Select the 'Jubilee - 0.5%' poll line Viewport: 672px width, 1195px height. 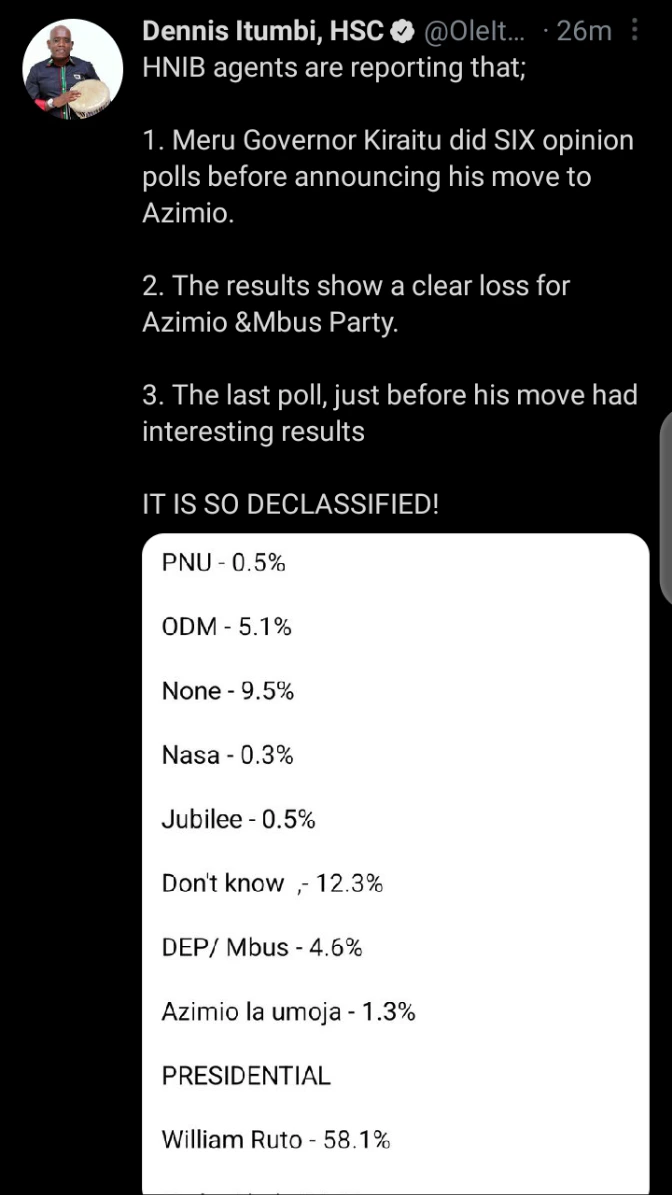point(238,819)
